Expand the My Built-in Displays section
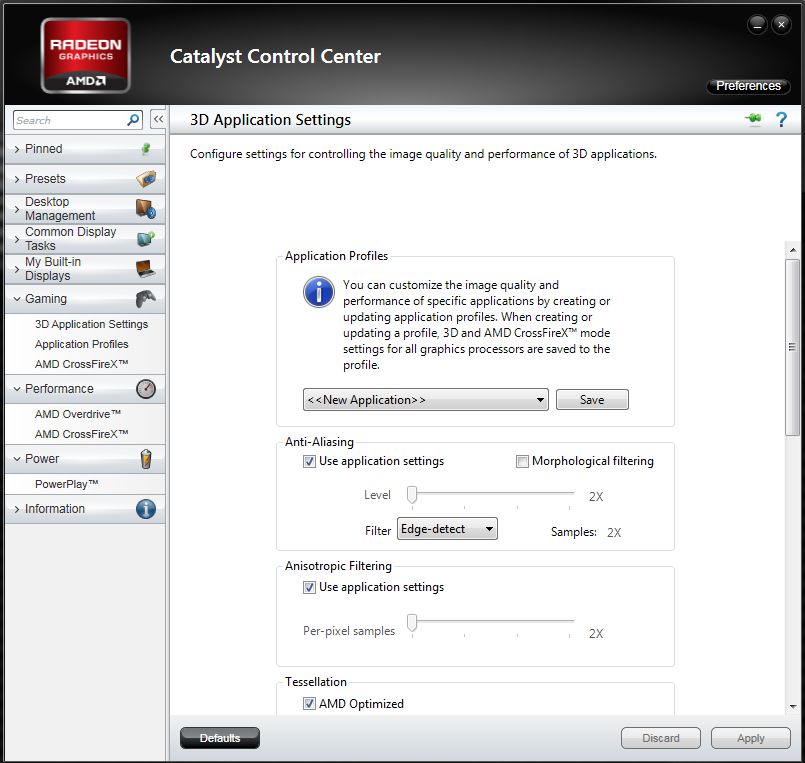Image resolution: width=805 pixels, height=763 pixels. [x=17, y=269]
